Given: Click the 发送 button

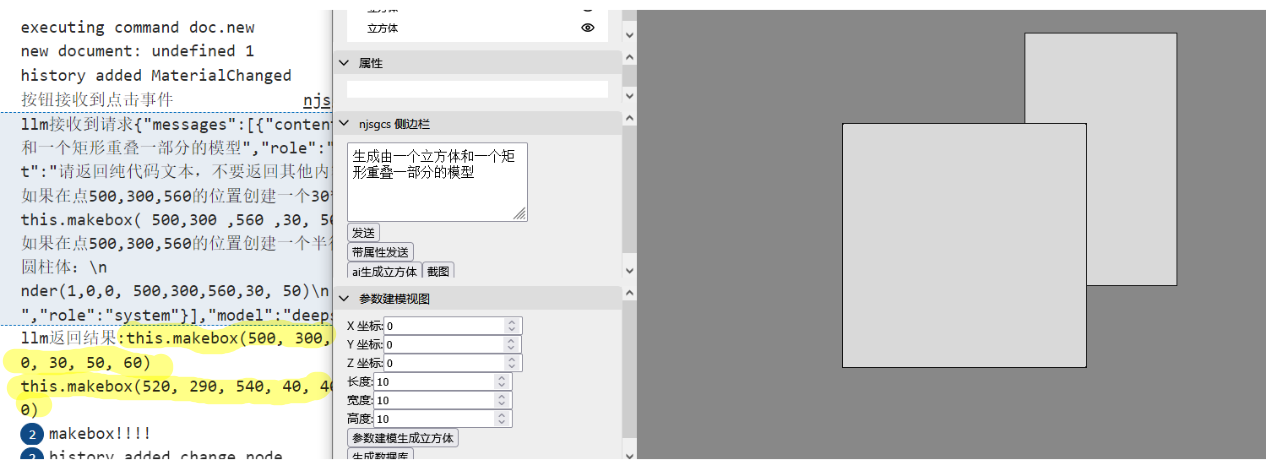Looking at the screenshot, I should (x=363, y=233).
